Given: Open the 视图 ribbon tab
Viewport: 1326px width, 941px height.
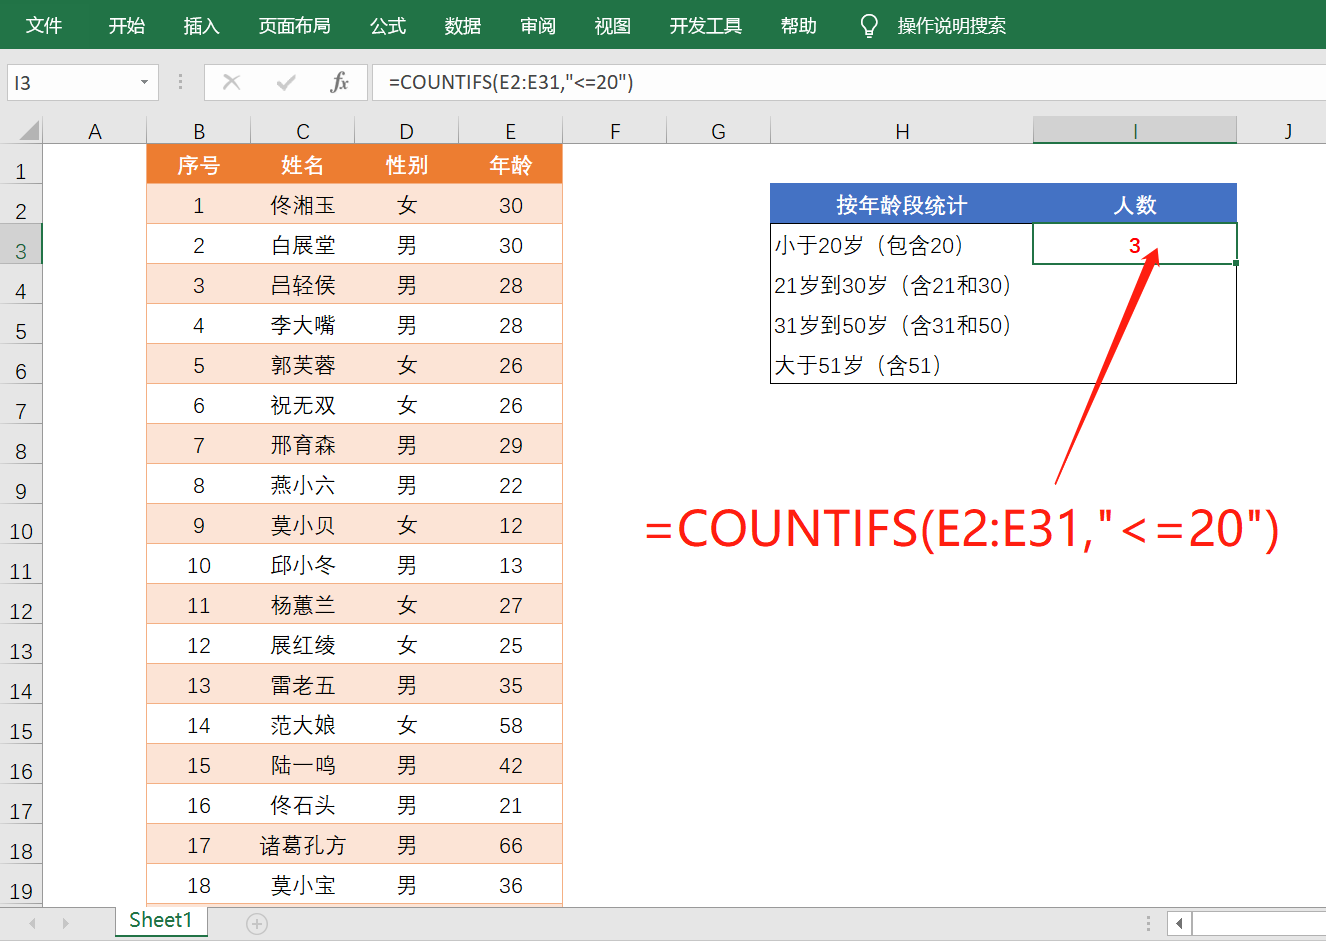Looking at the screenshot, I should point(612,26).
